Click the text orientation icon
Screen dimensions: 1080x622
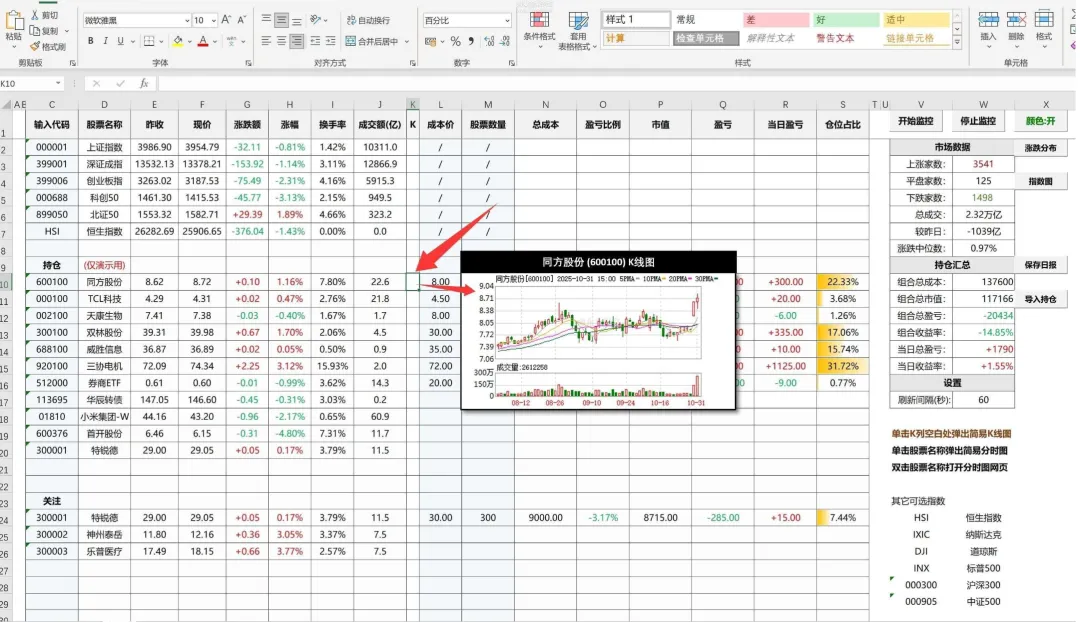(315, 20)
